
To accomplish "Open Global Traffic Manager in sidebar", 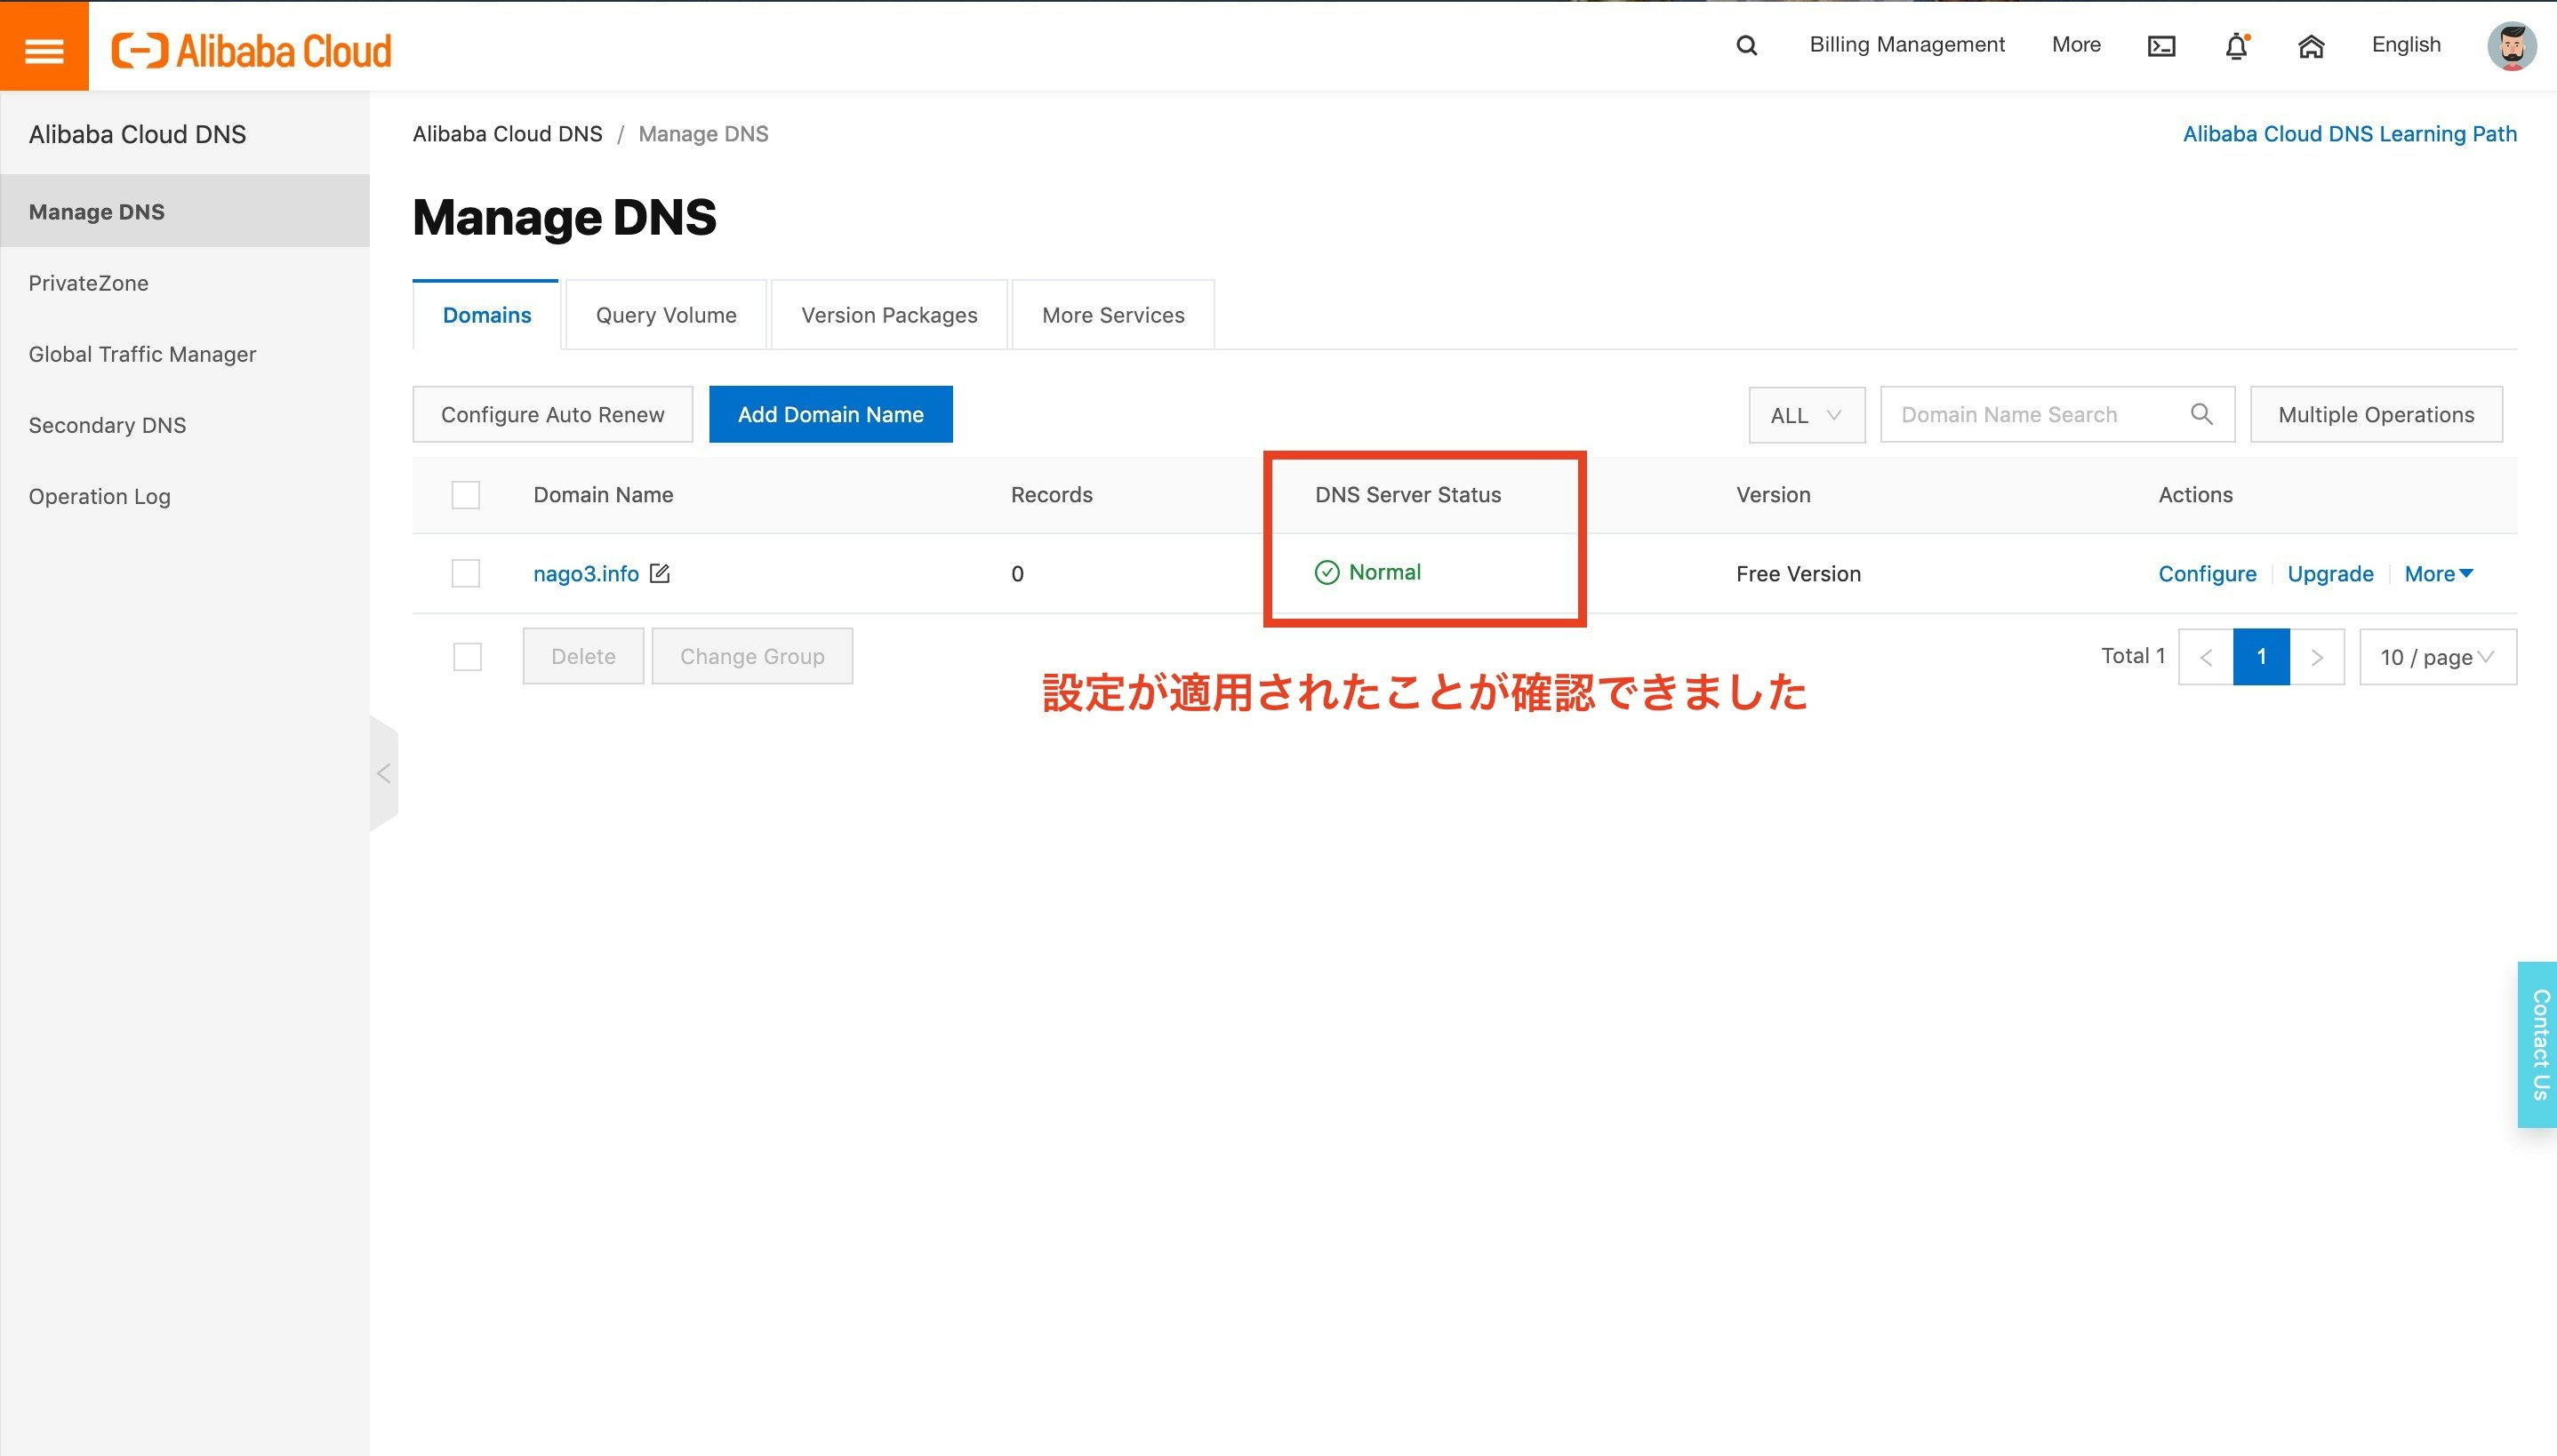I will pos(185,354).
